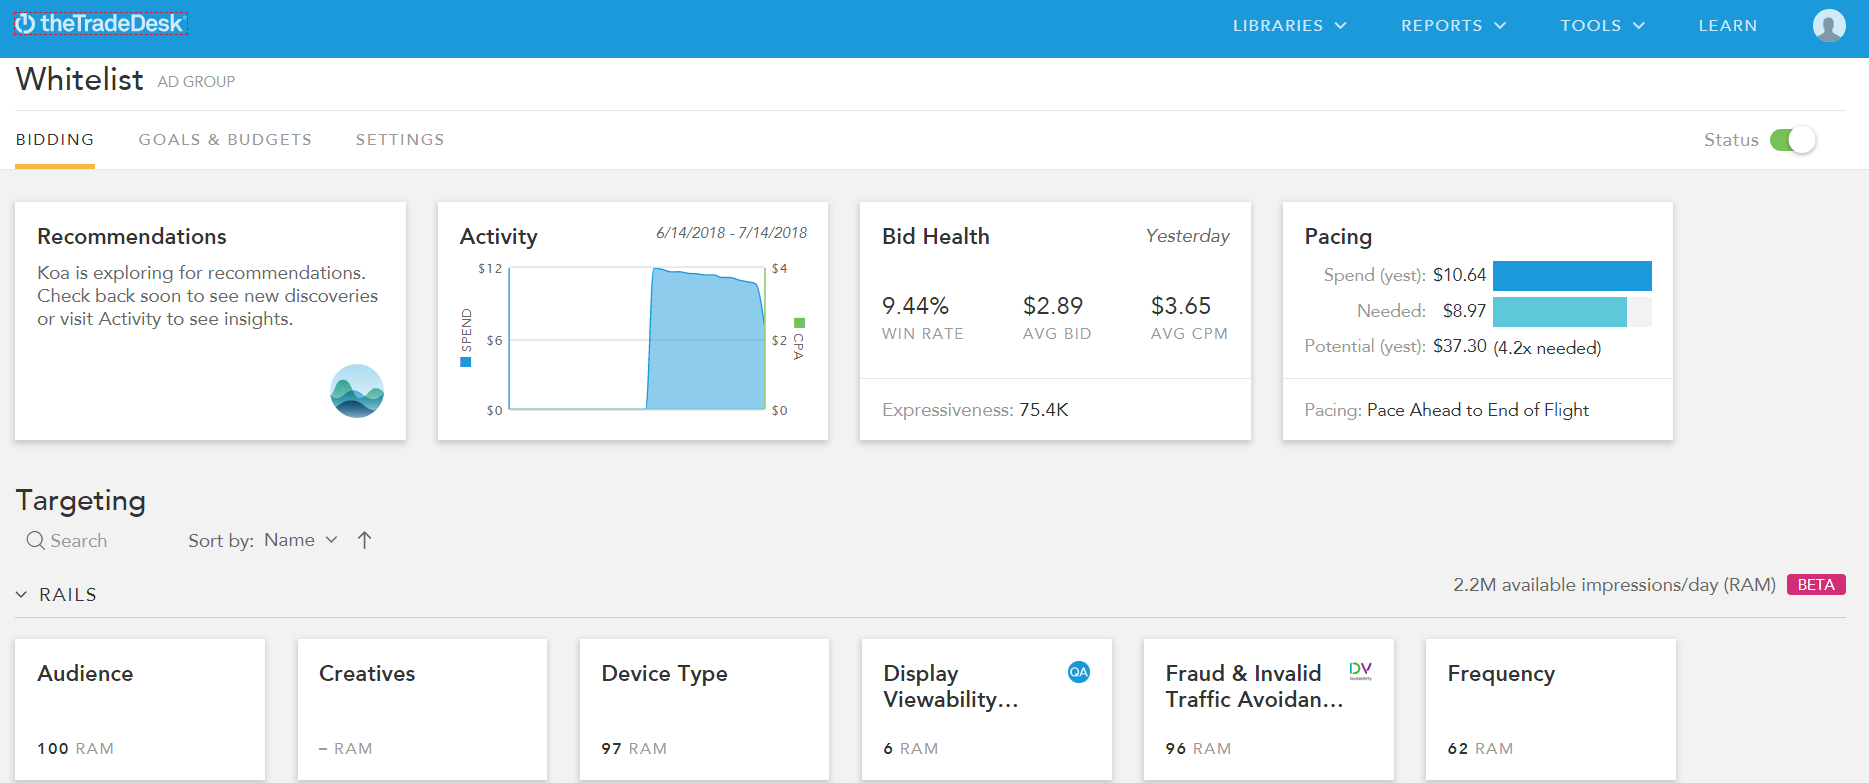1869x783 pixels.
Task: Click the theTradeDesk logo
Action: (x=100, y=24)
